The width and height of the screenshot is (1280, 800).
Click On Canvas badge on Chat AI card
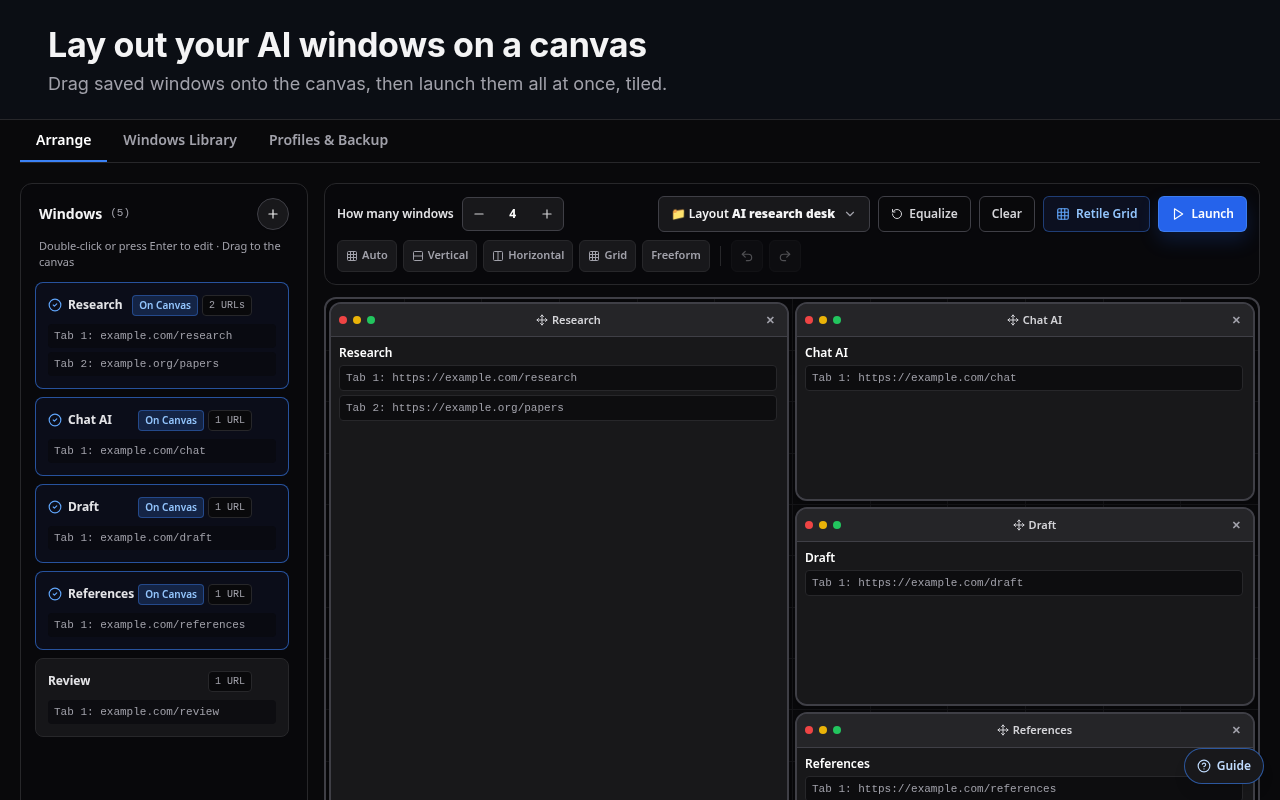pyautogui.click(x=171, y=420)
